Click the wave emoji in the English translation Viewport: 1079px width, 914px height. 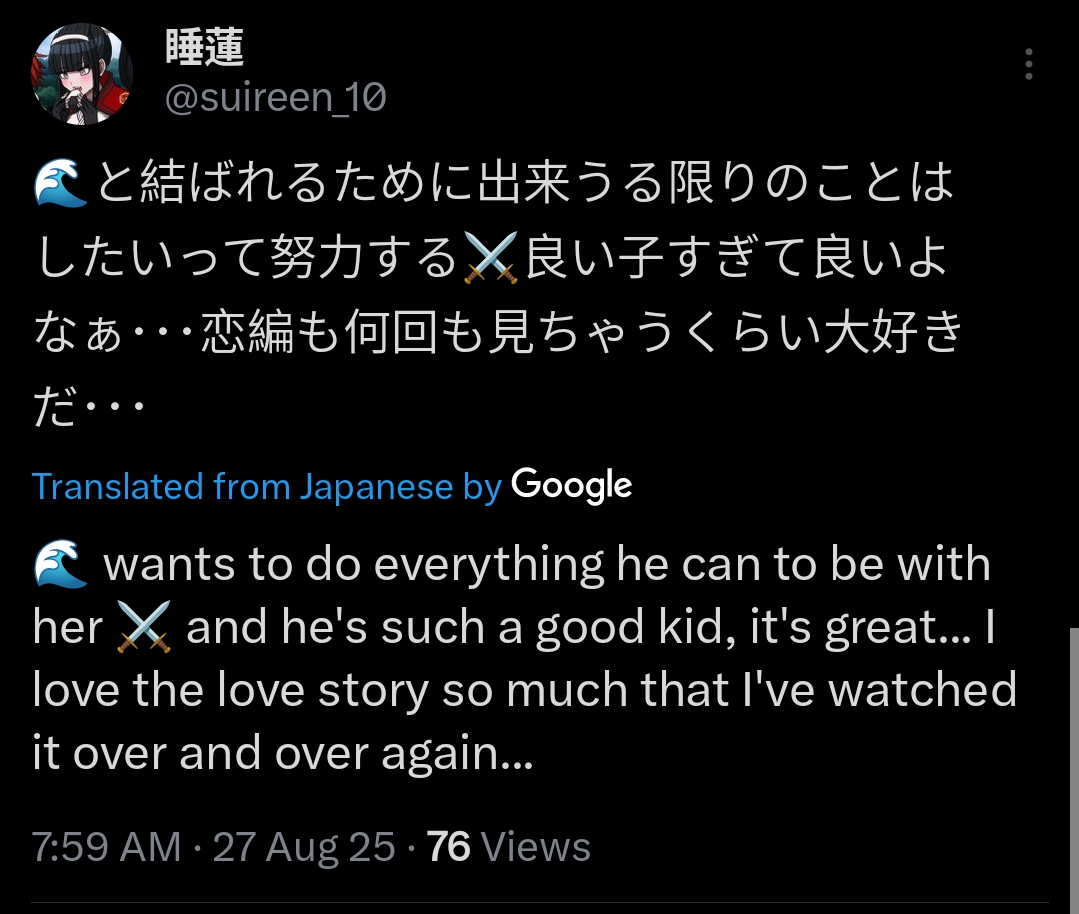[61, 564]
